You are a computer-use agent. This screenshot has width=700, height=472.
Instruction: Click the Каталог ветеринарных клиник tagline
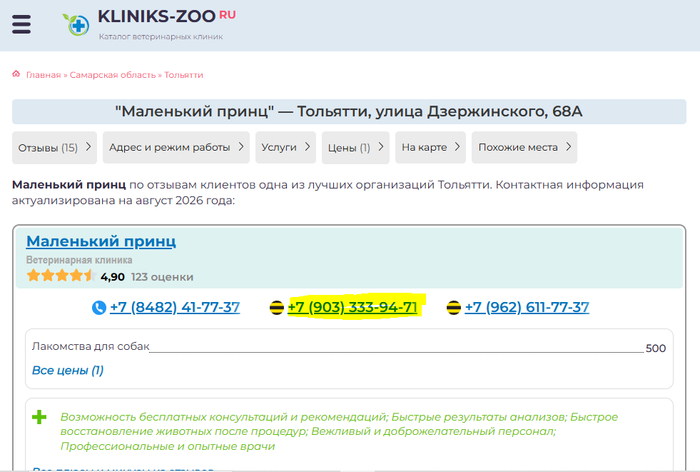pyautogui.click(x=161, y=37)
